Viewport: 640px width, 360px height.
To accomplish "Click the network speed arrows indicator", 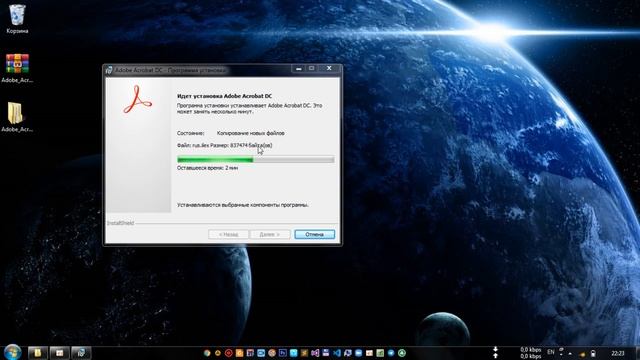I will click(496, 353).
